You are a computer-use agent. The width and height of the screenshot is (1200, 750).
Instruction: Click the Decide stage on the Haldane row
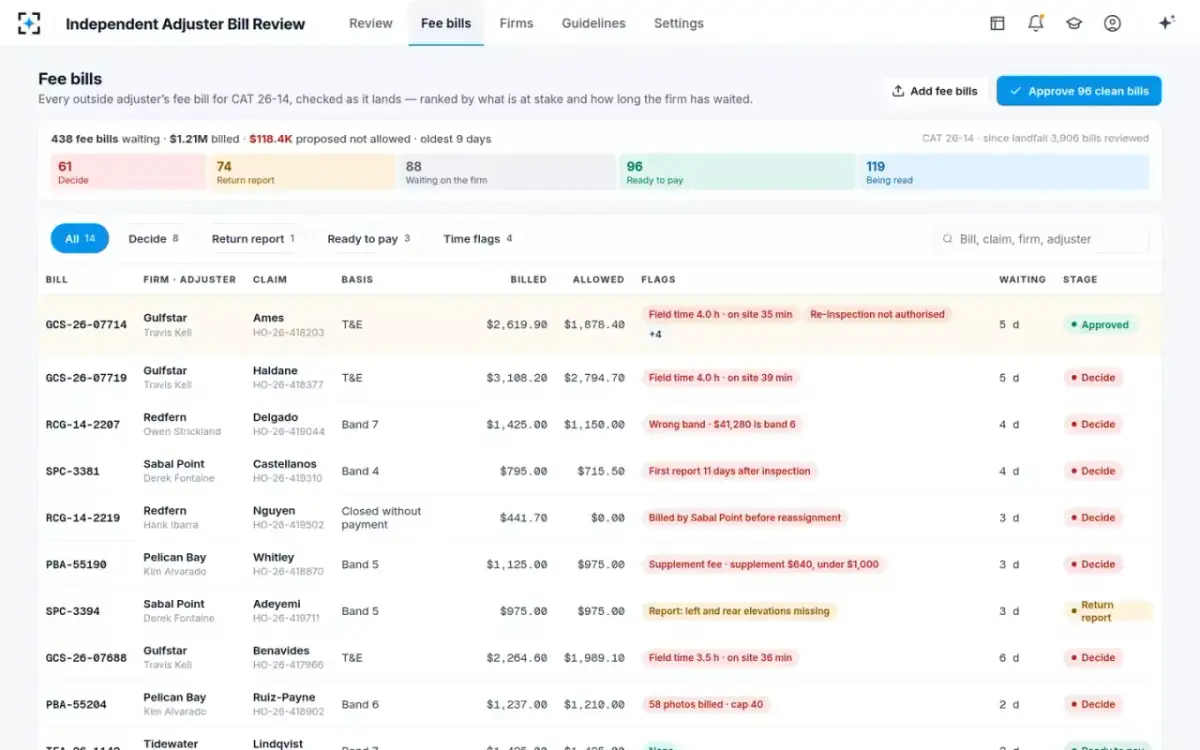click(x=1092, y=378)
